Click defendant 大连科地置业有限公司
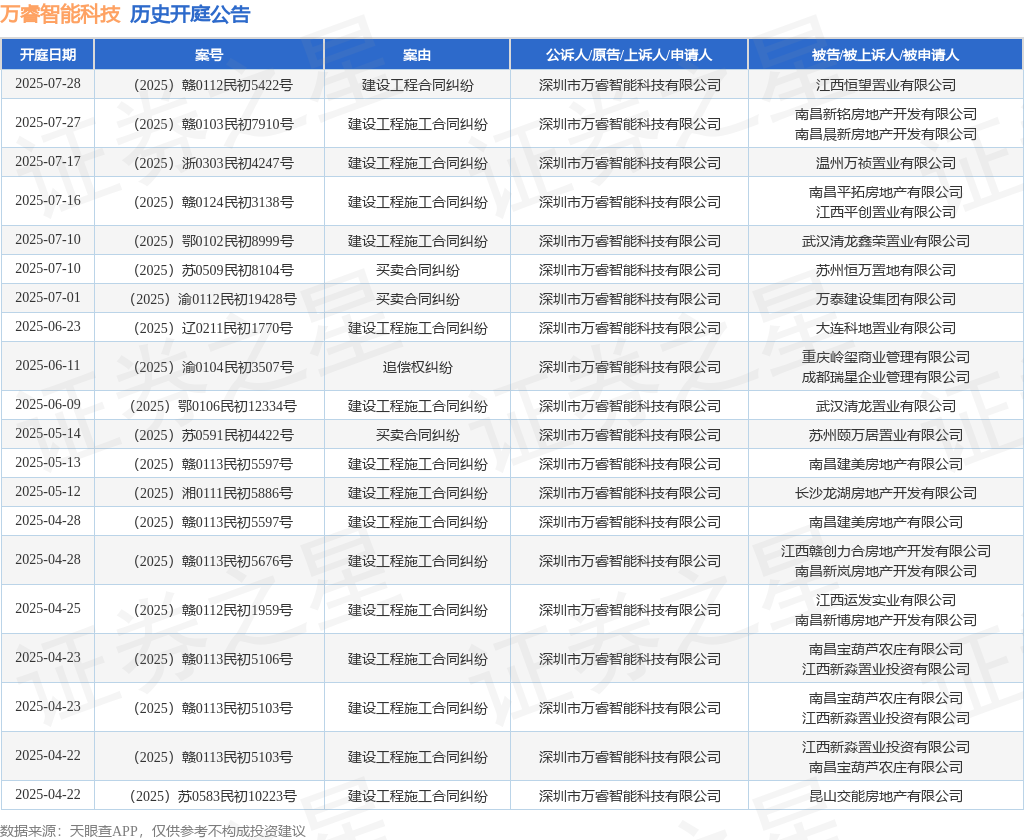 (886, 329)
